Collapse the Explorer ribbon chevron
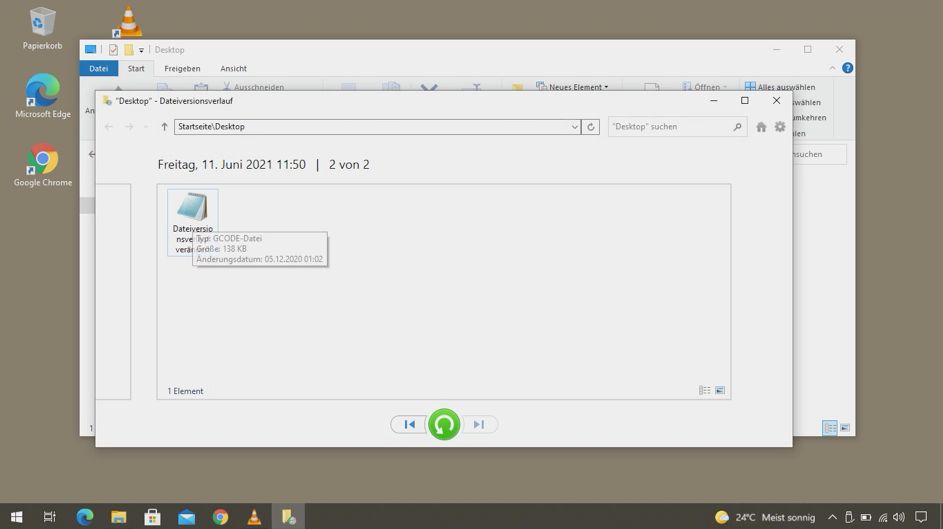 click(832, 68)
